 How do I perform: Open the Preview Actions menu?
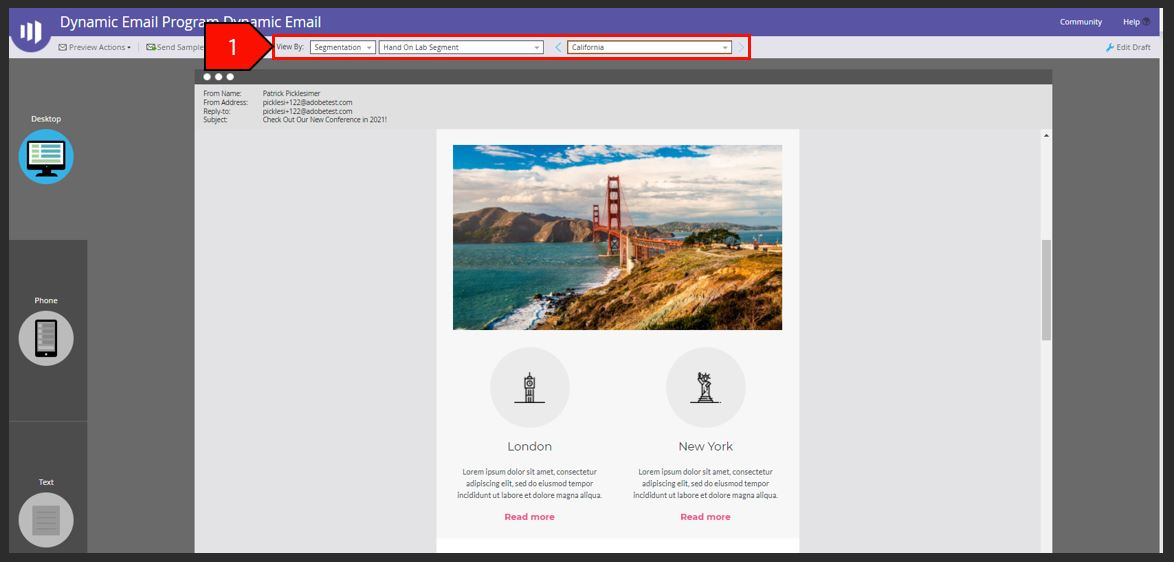click(x=94, y=47)
